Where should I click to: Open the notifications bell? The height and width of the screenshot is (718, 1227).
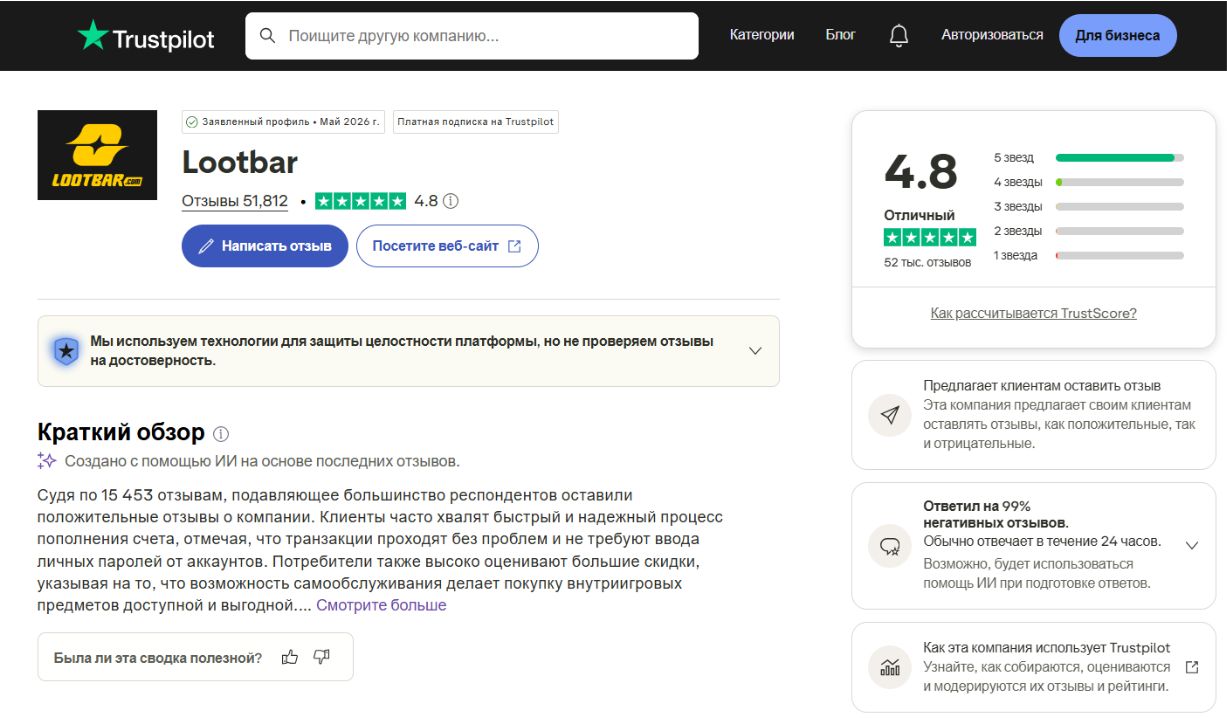point(899,35)
